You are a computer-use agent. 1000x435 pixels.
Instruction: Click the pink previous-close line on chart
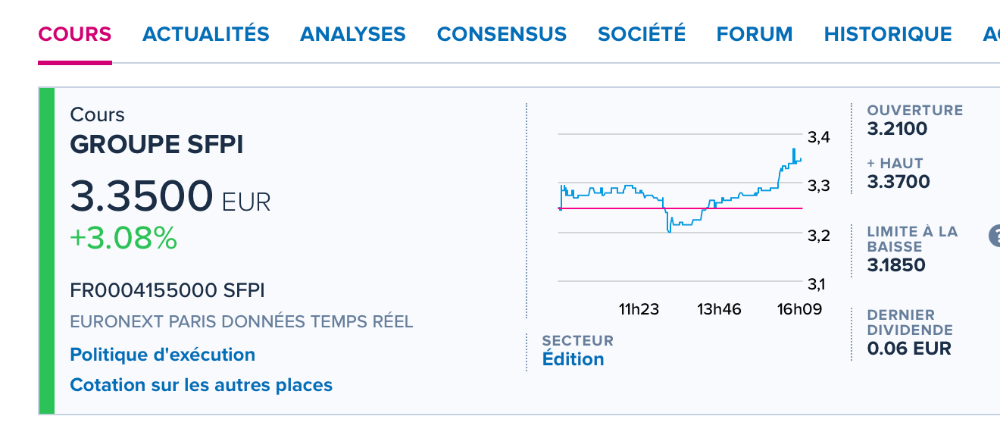coord(620,208)
